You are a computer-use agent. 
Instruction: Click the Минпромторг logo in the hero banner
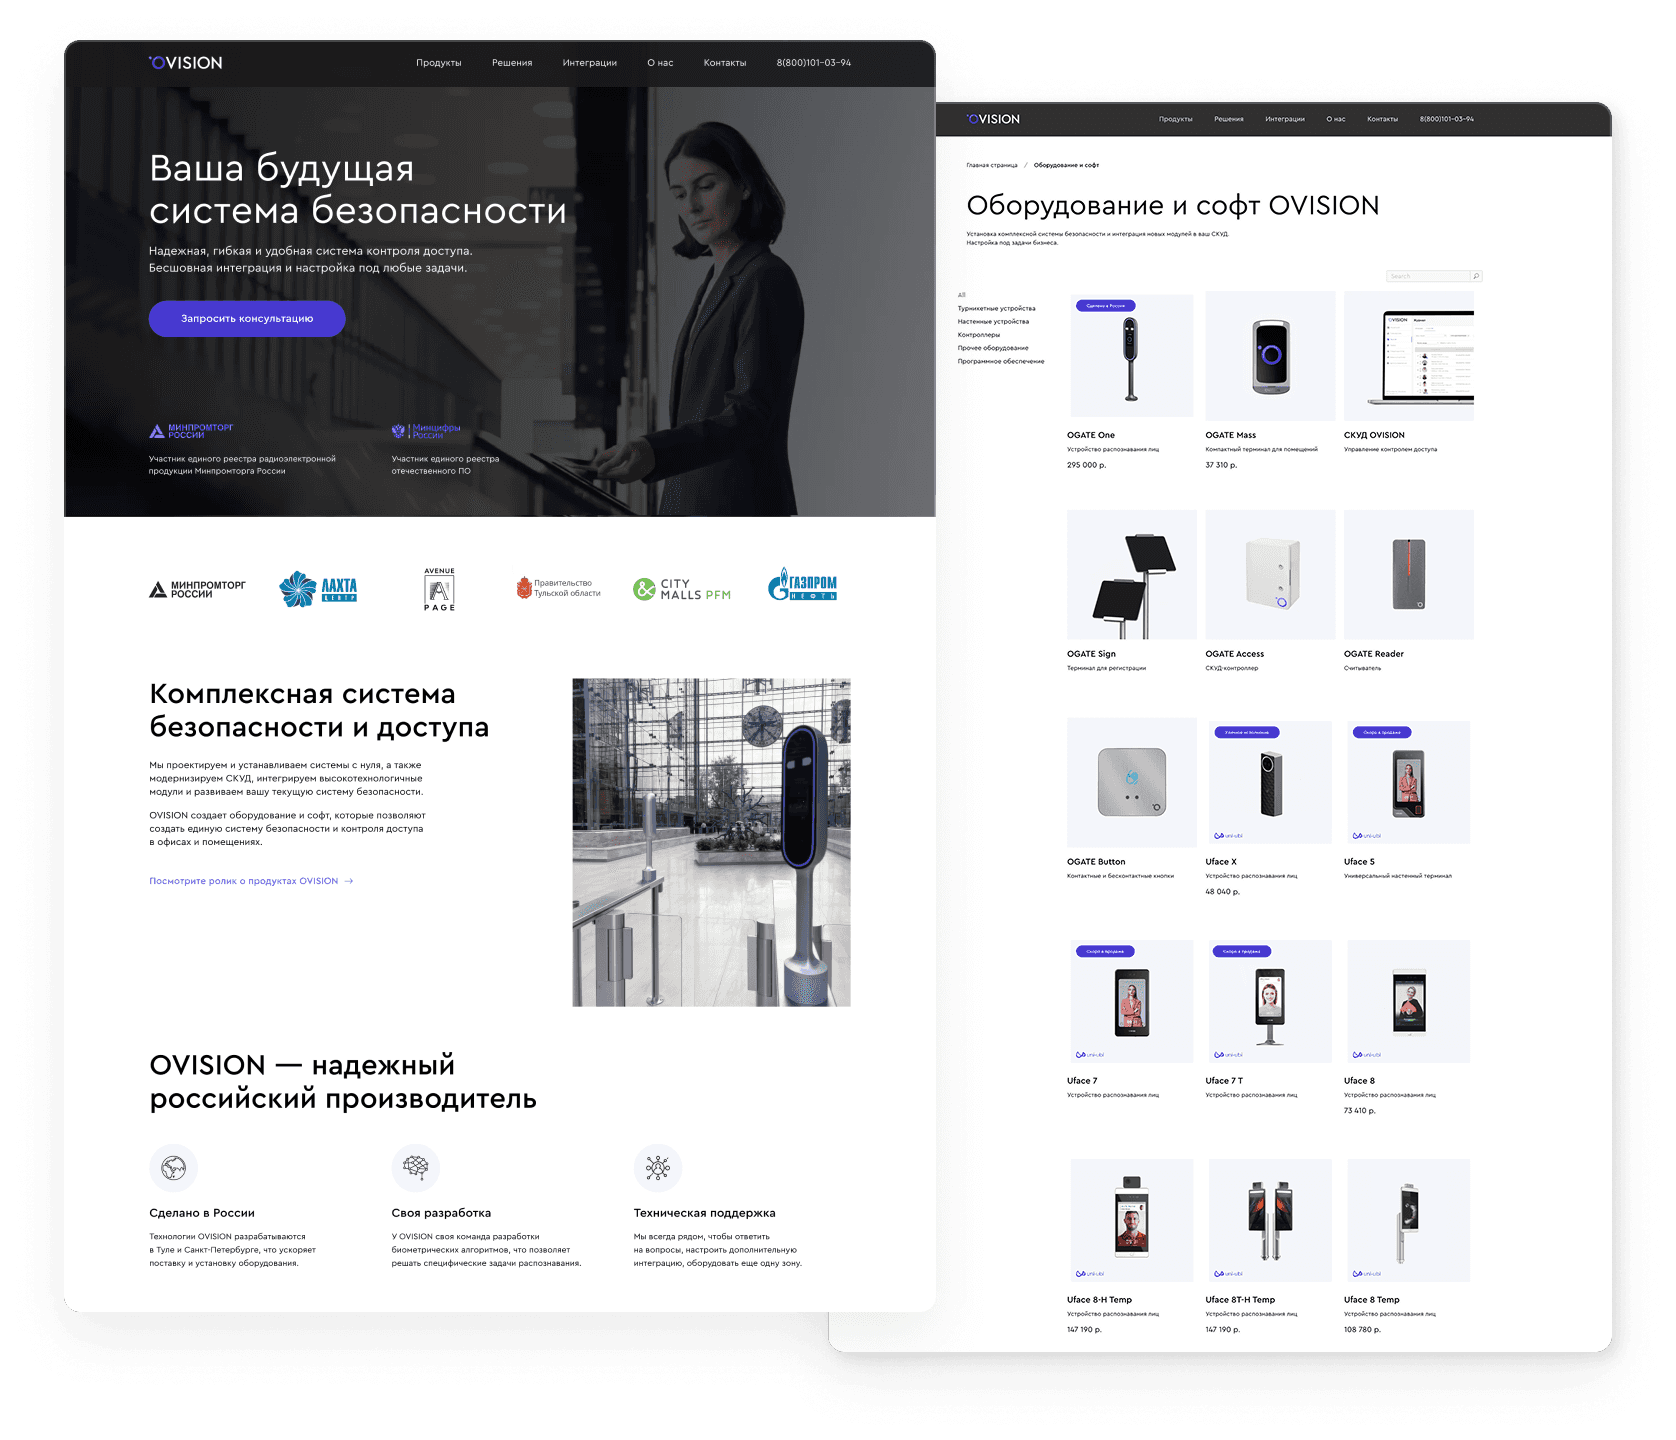191,431
